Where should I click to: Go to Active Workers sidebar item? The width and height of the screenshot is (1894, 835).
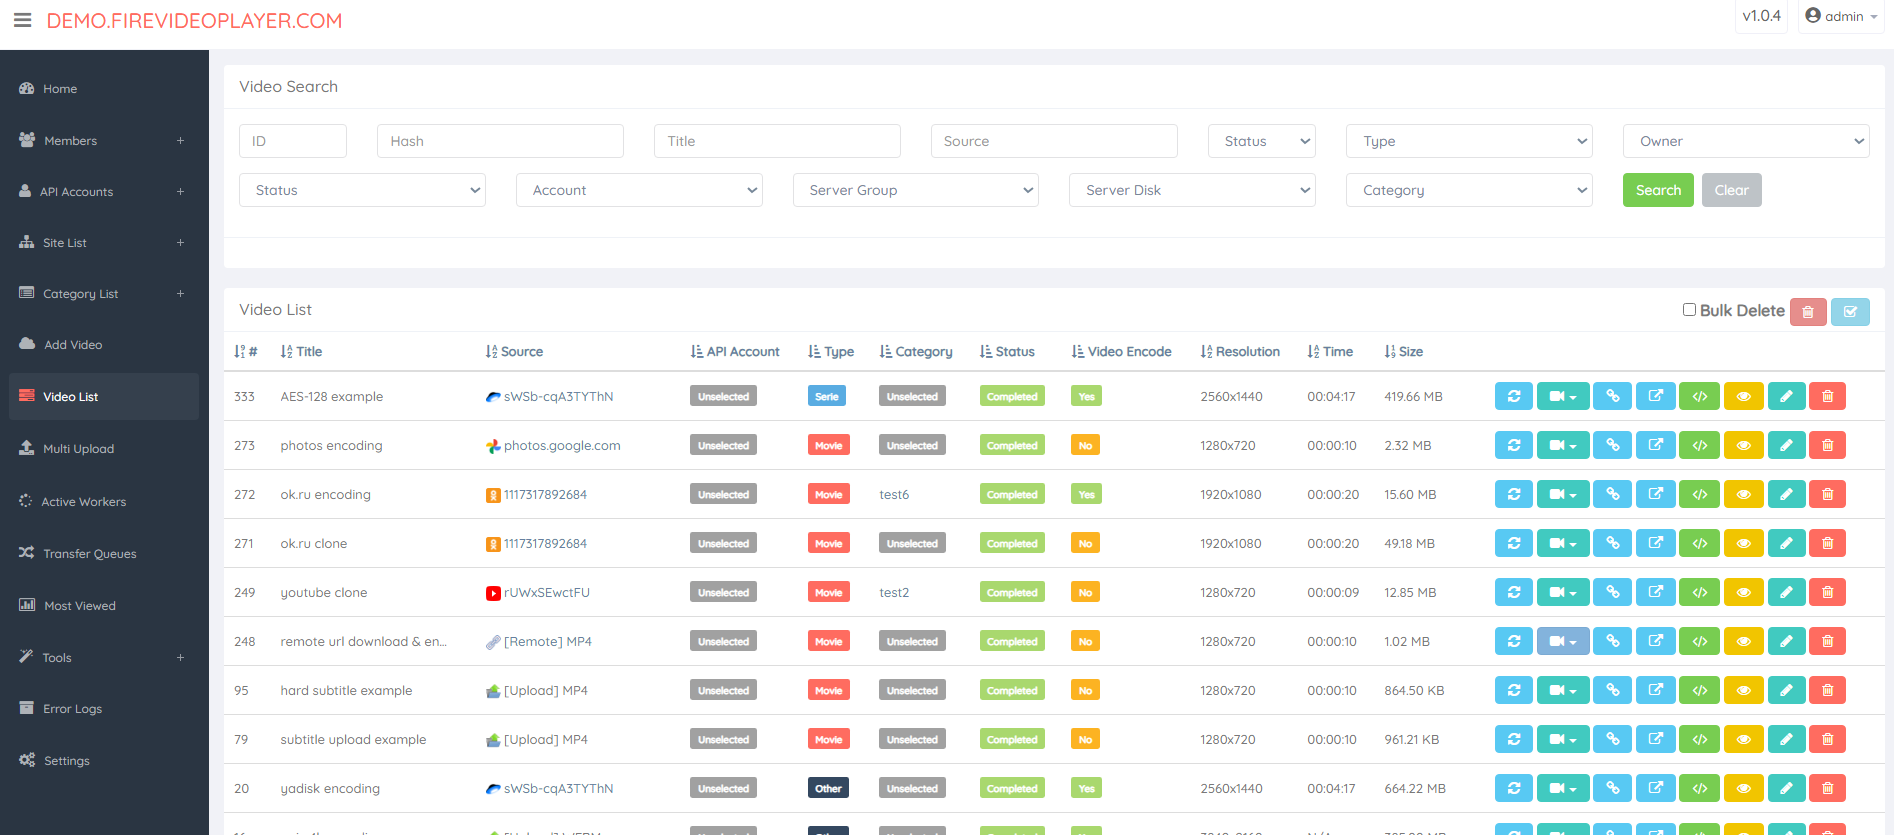(x=83, y=502)
